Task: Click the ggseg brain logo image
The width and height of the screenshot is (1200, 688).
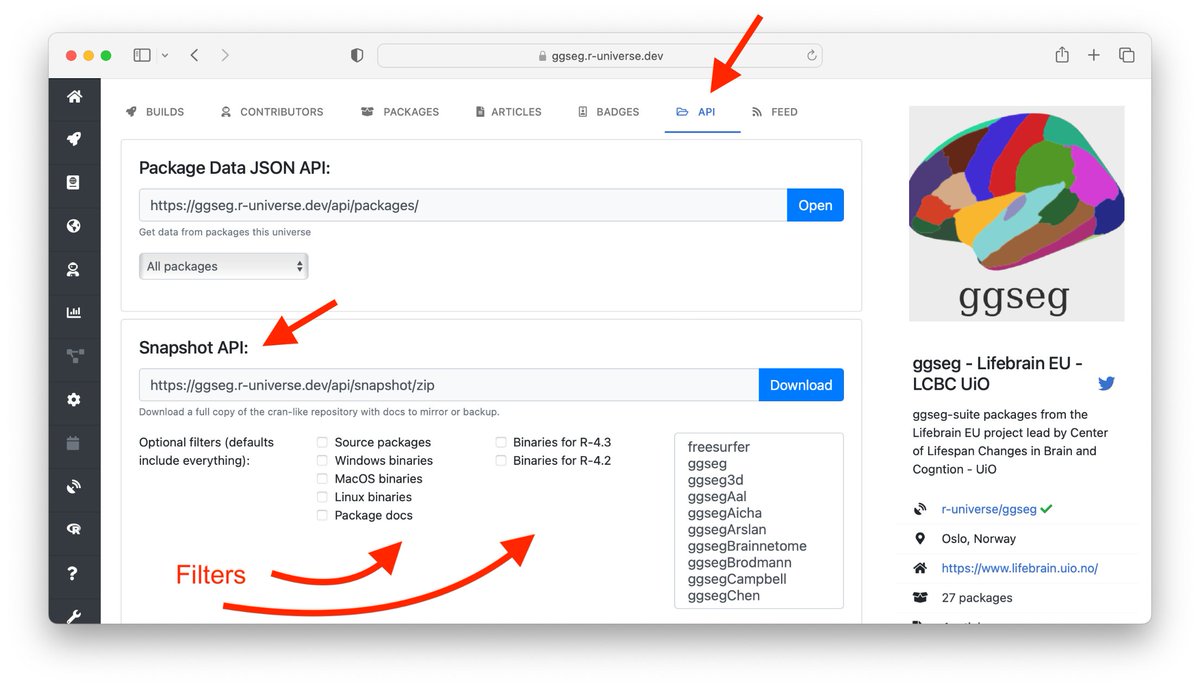Action: pyautogui.click(x=1016, y=214)
